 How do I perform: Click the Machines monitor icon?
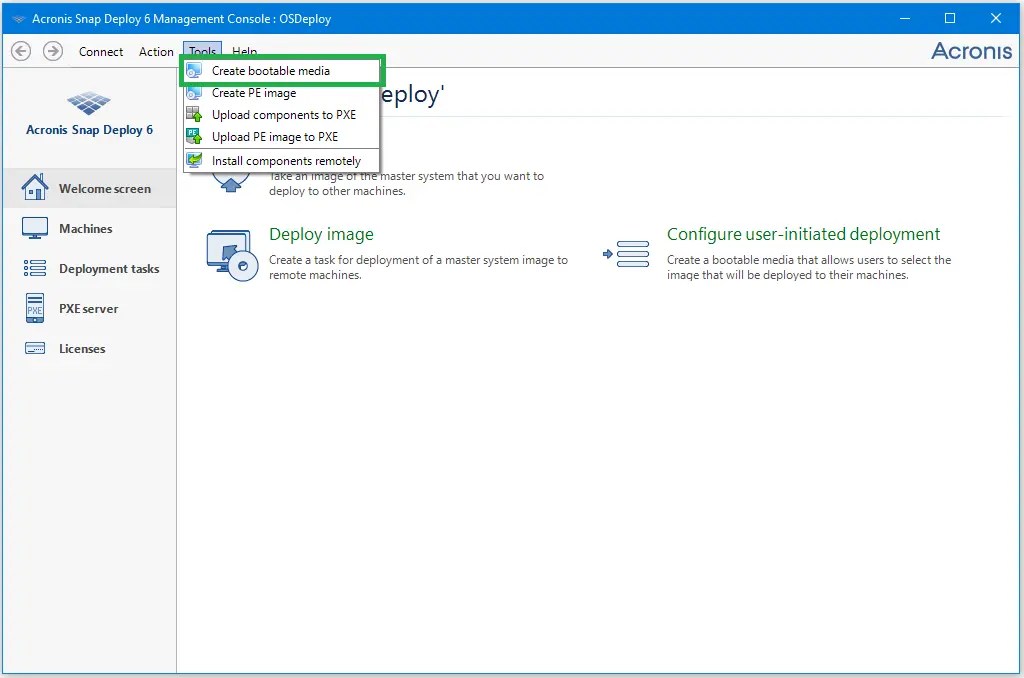[35, 229]
